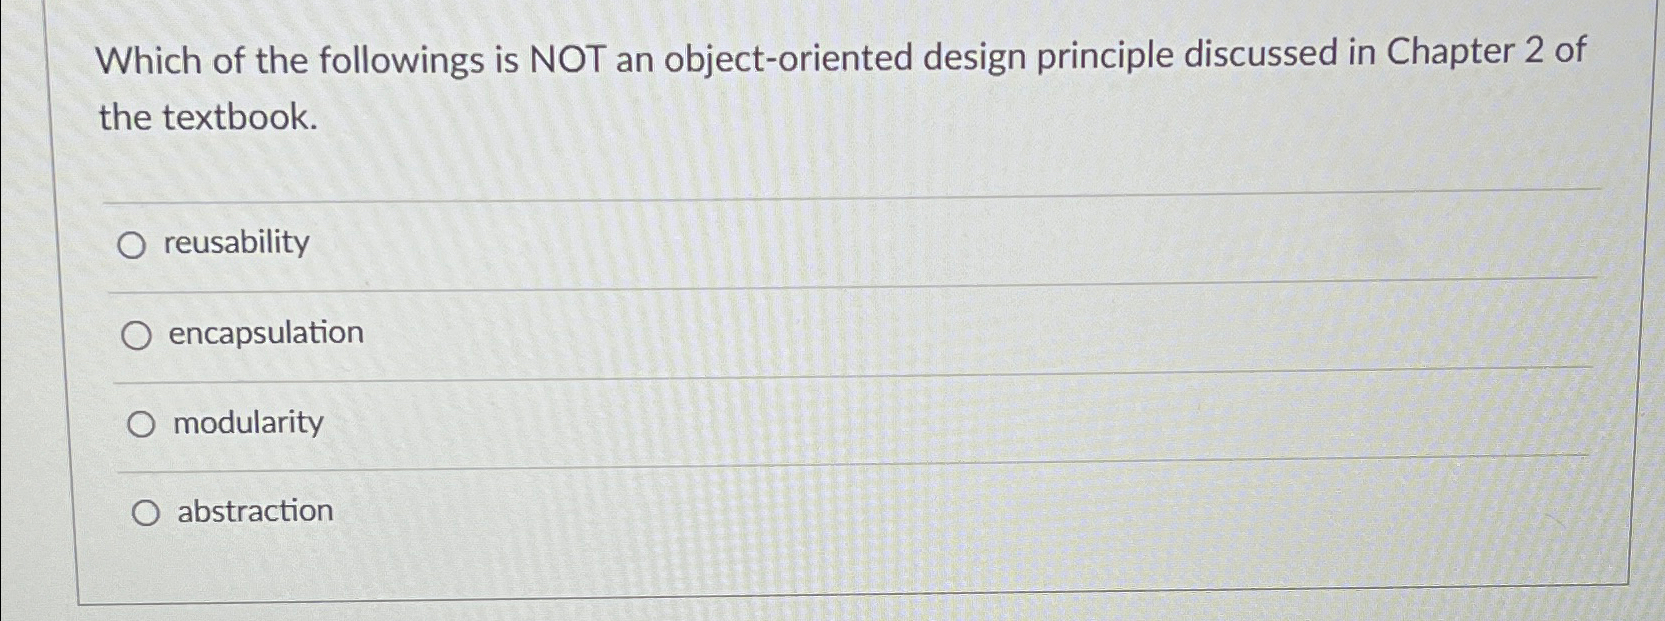Image resolution: width=1665 pixels, height=621 pixels.
Task: Select the modularity radio button
Action: tap(141, 424)
